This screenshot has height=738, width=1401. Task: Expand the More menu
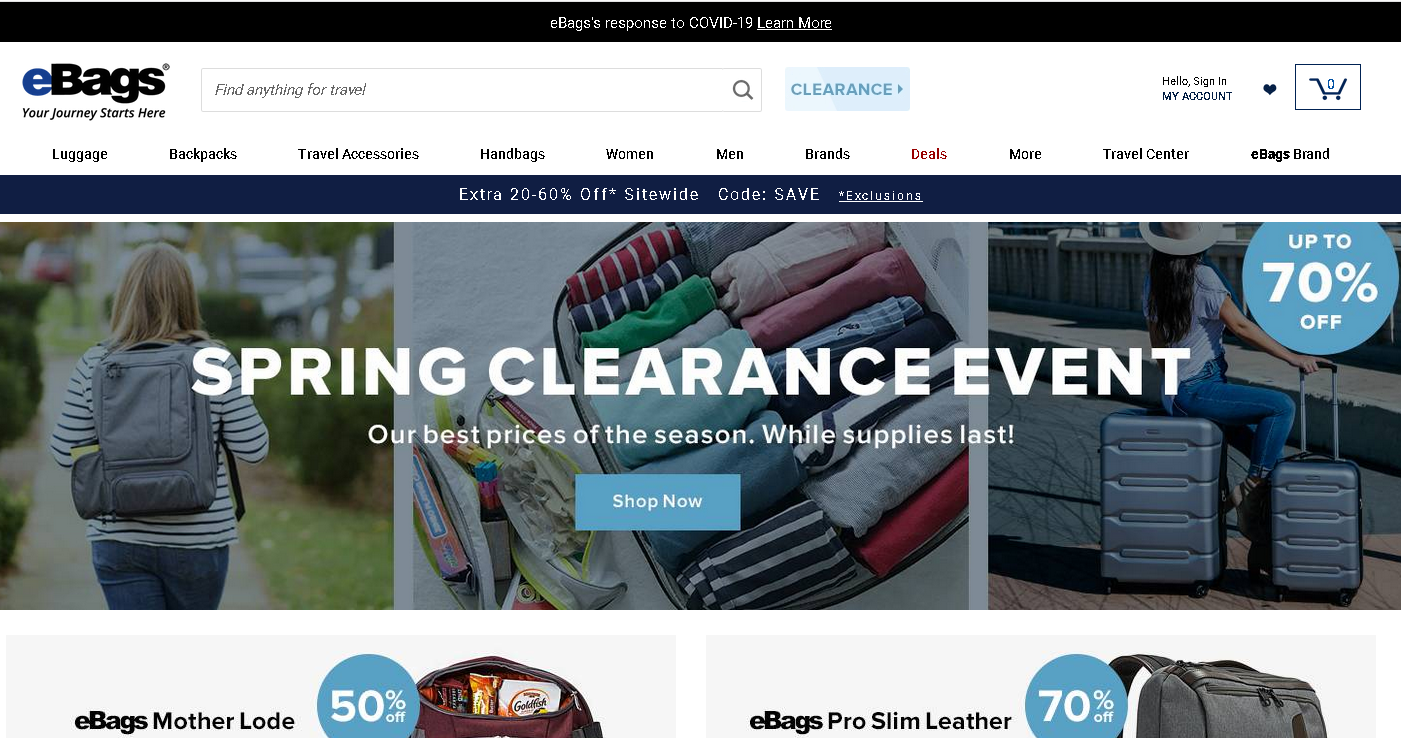(x=1025, y=154)
